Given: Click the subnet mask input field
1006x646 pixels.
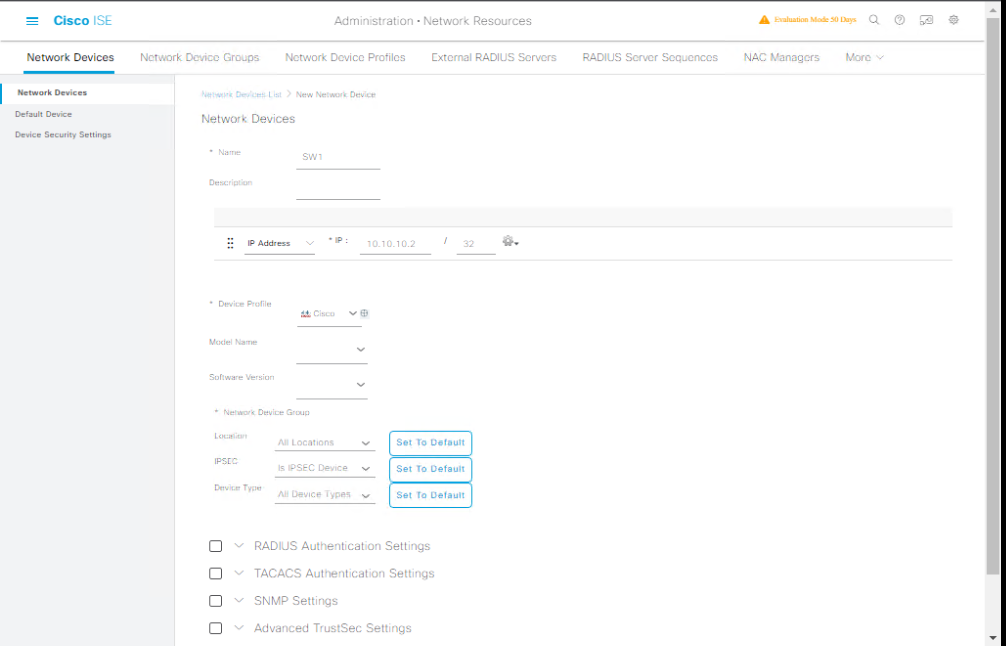Looking at the screenshot, I should point(476,244).
